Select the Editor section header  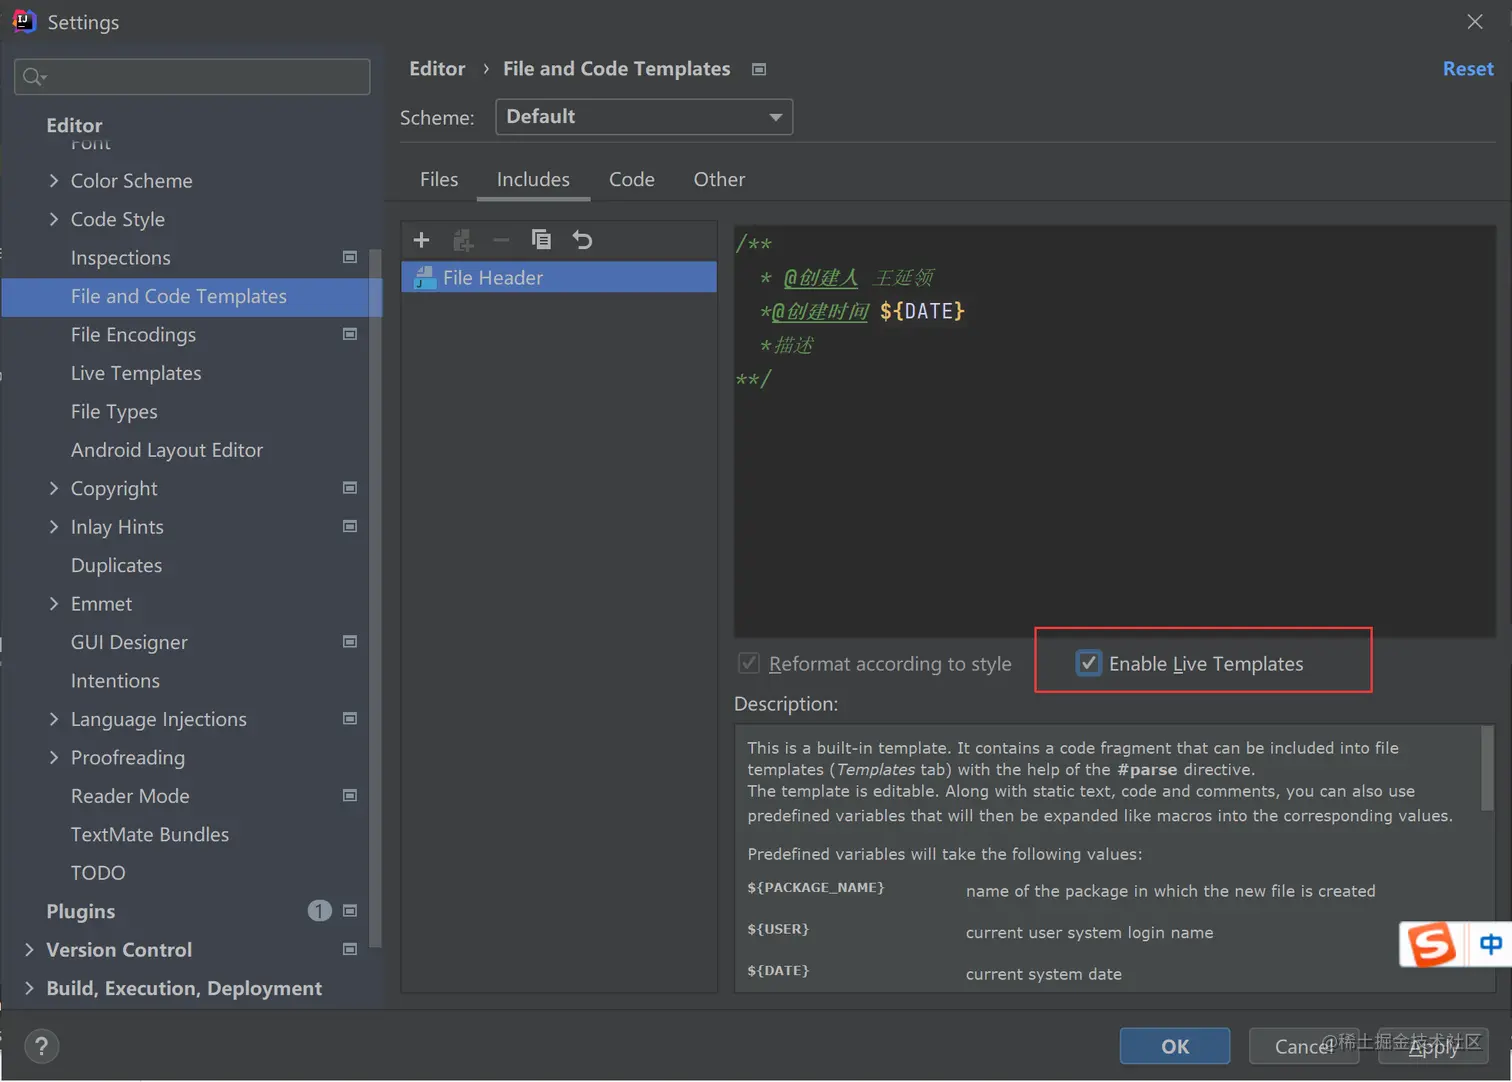pyautogui.click(x=74, y=125)
